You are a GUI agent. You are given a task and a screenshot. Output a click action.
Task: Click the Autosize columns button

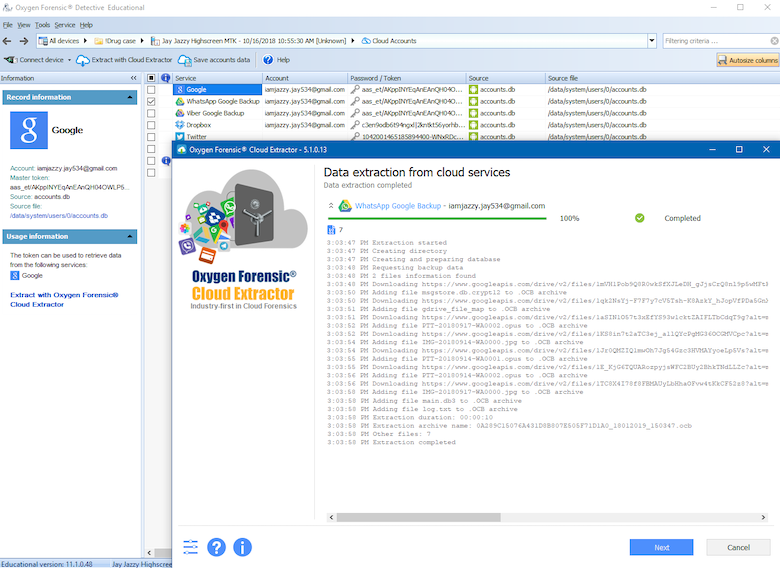point(747,60)
